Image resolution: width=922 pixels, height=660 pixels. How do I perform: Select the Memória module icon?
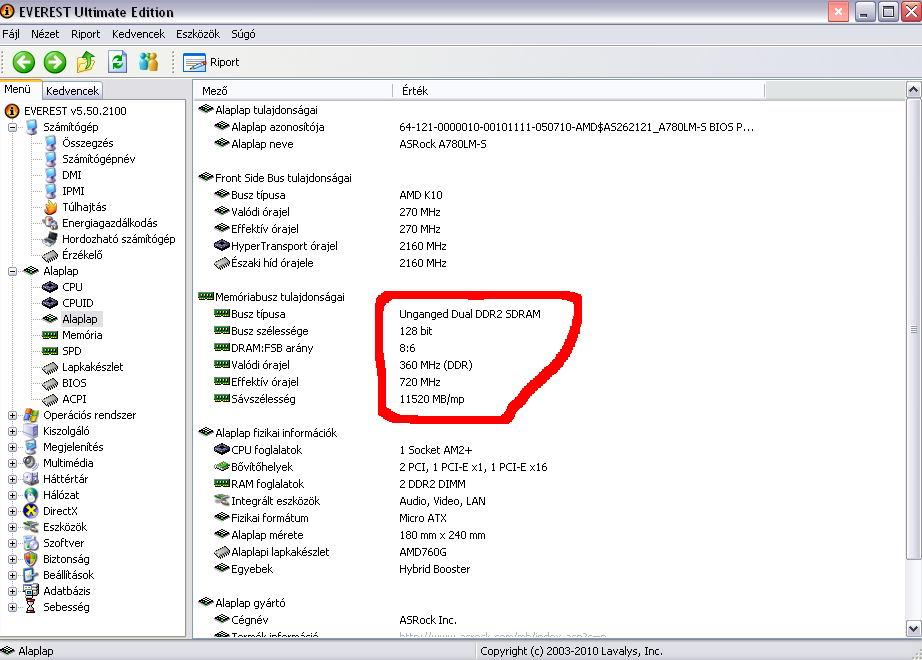coord(50,335)
